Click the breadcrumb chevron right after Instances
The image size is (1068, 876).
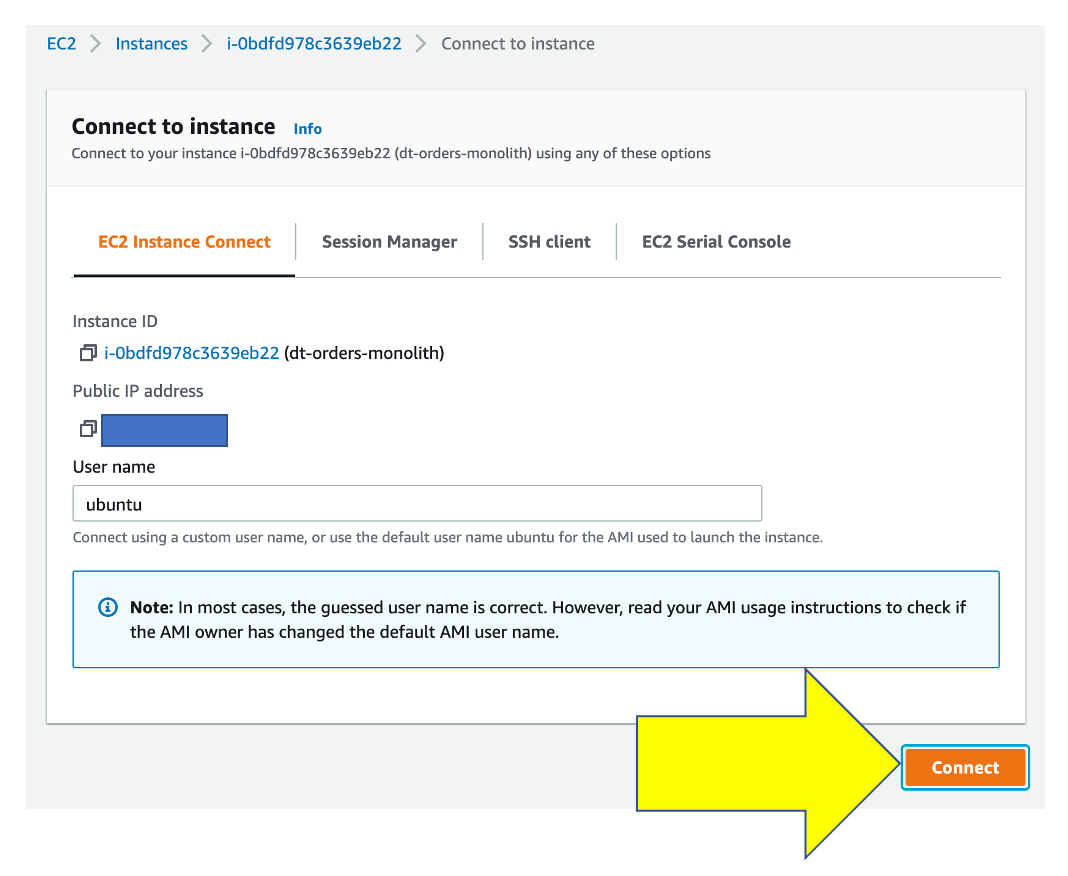207,44
